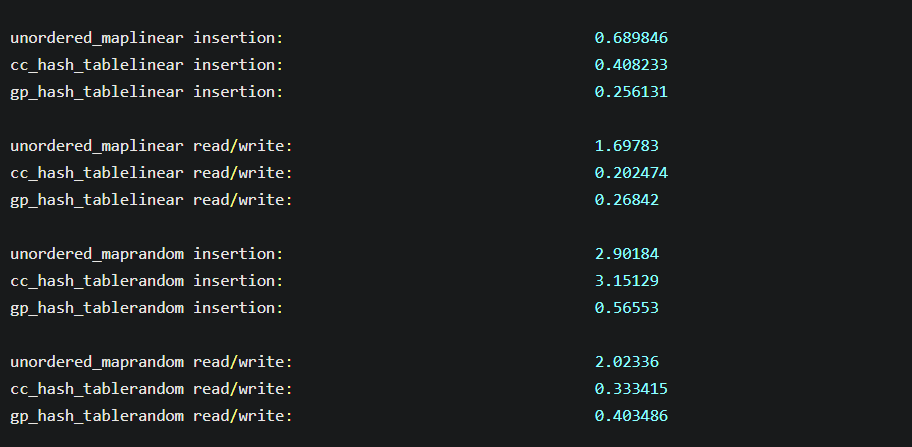Click the value 0.403486
Screen dimensions: 912x447
pyautogui.click(x=631, y=416)
